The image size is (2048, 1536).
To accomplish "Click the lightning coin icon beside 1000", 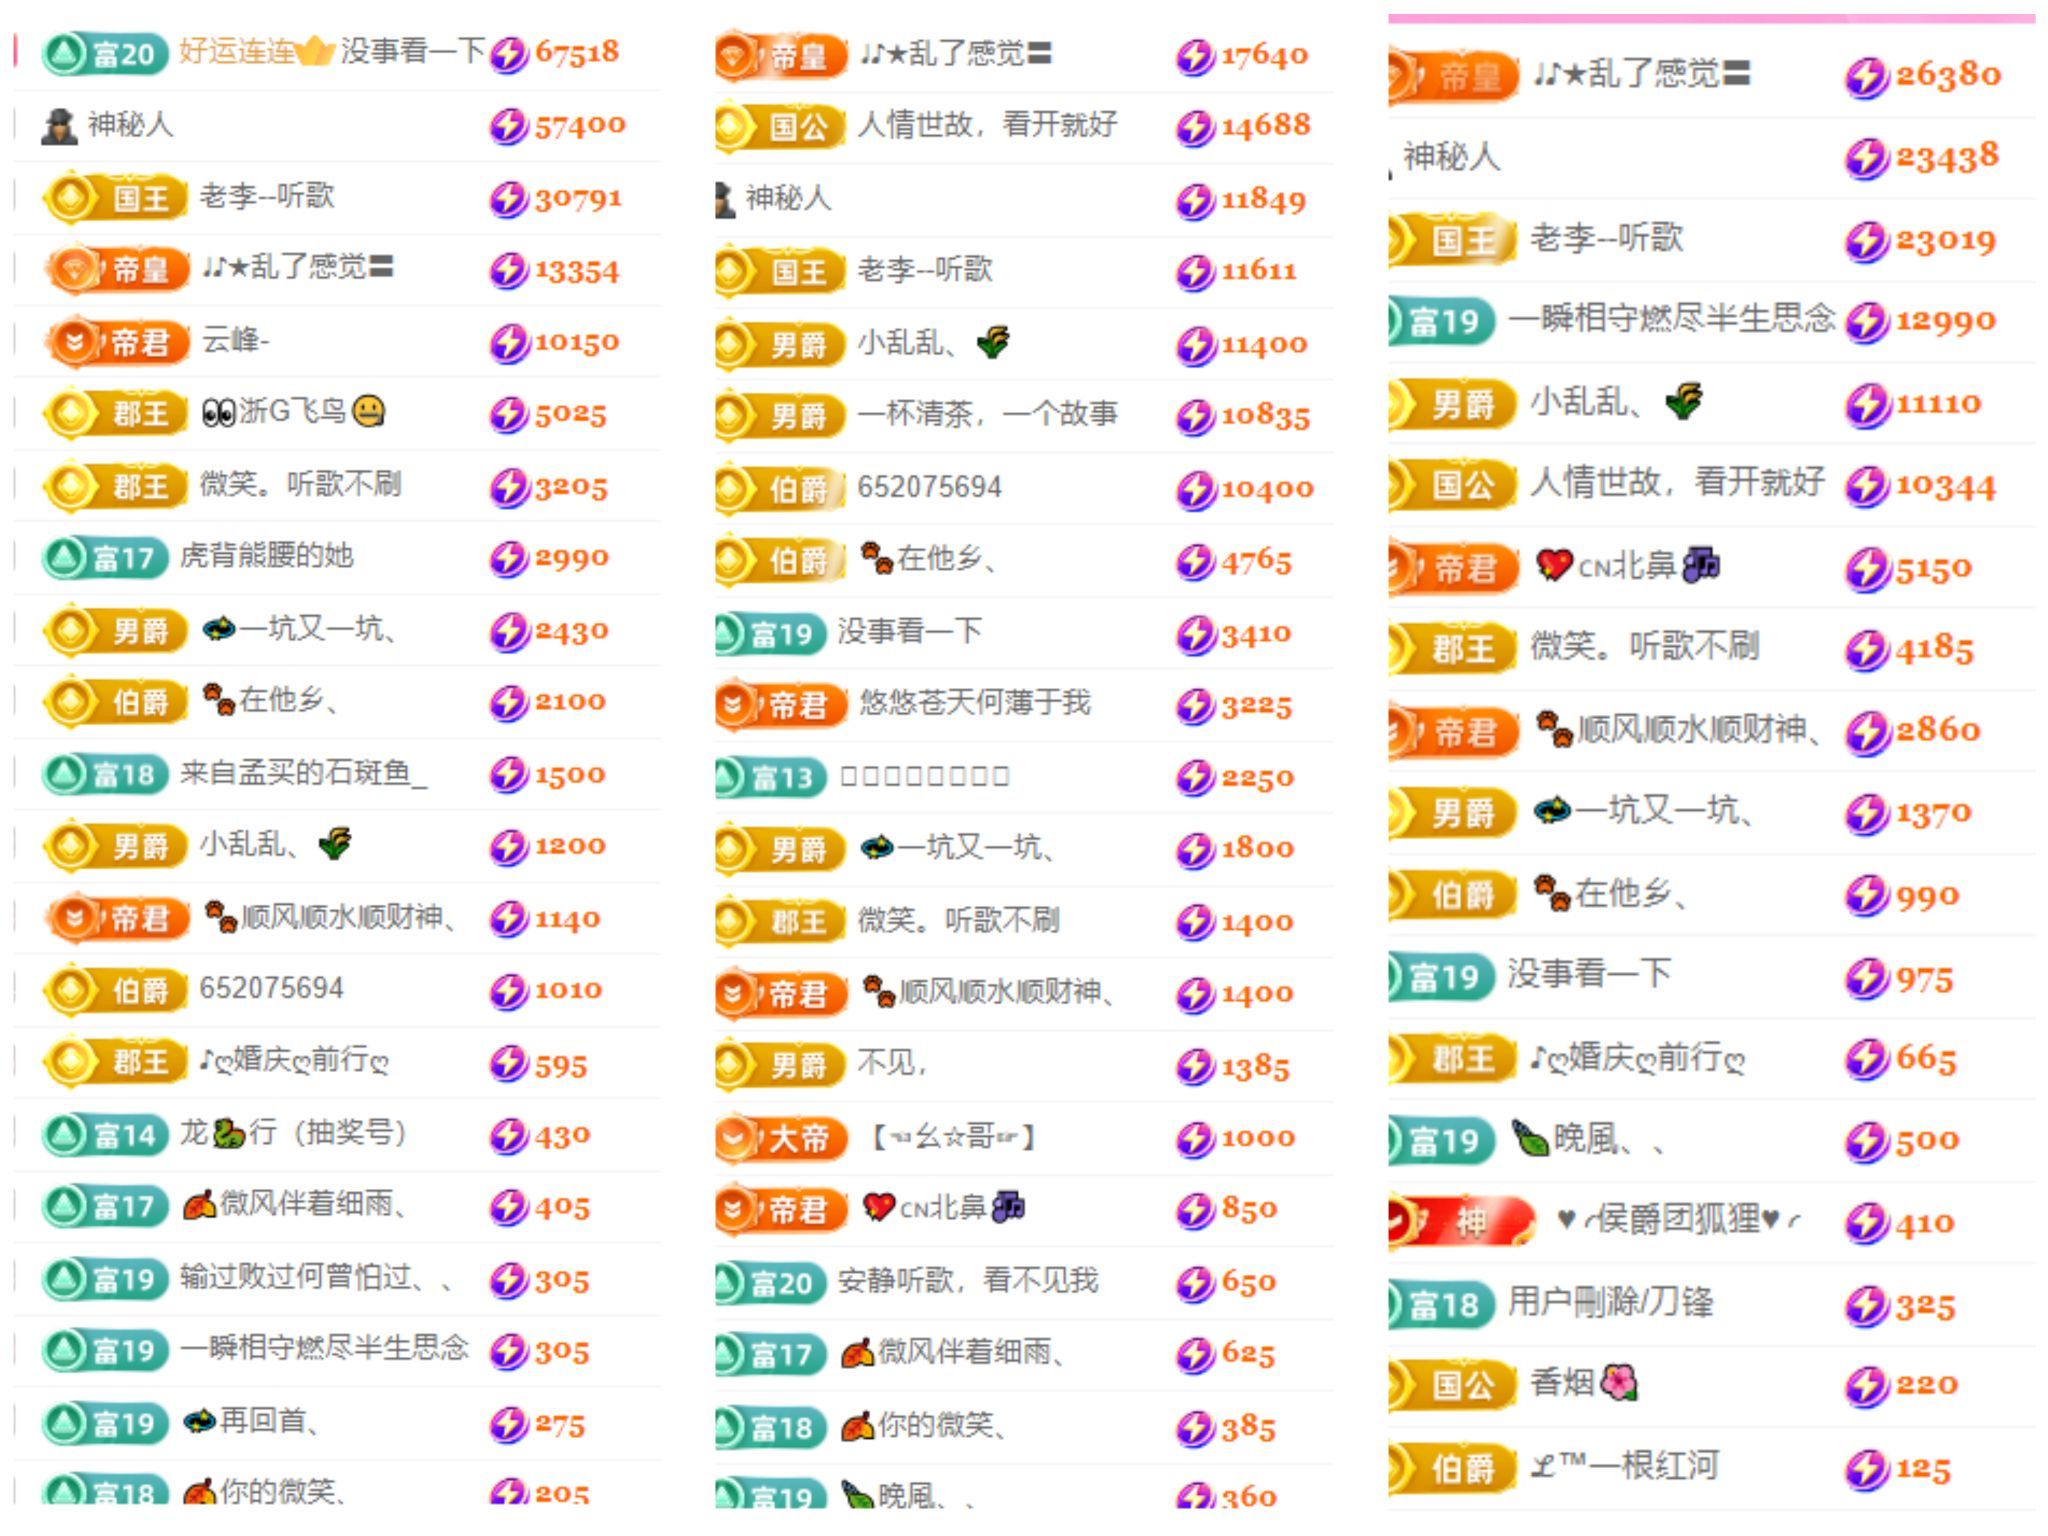I will [x=1195, y=1138].
